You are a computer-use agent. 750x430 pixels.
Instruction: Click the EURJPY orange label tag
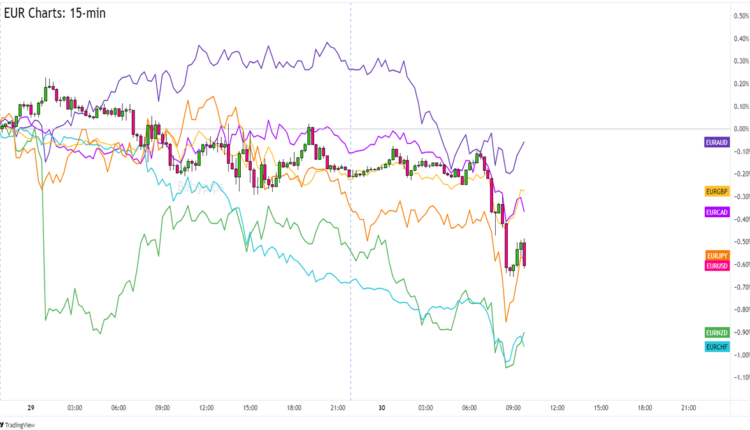point(716,256)
